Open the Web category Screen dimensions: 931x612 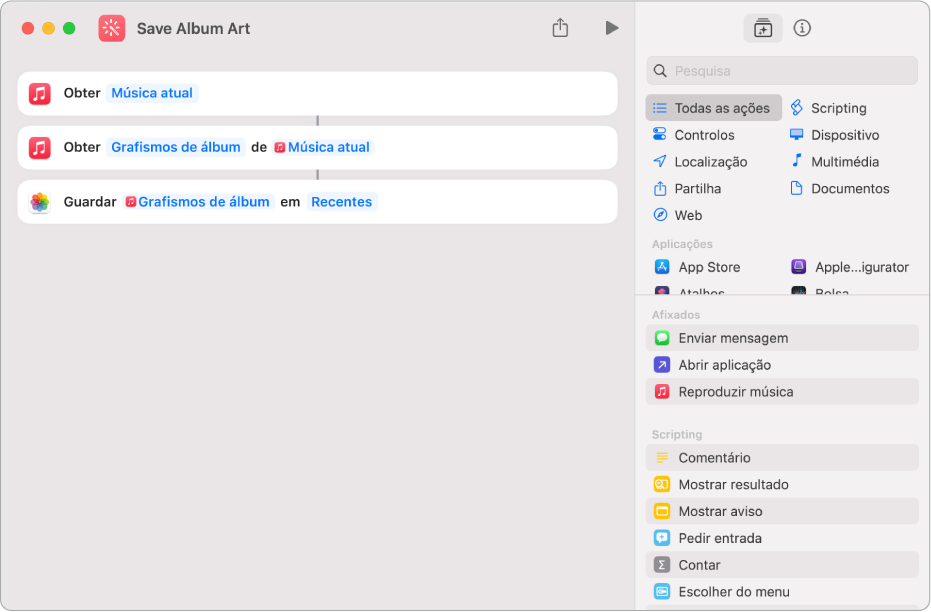pyautogui.click(x=677, y=215)
